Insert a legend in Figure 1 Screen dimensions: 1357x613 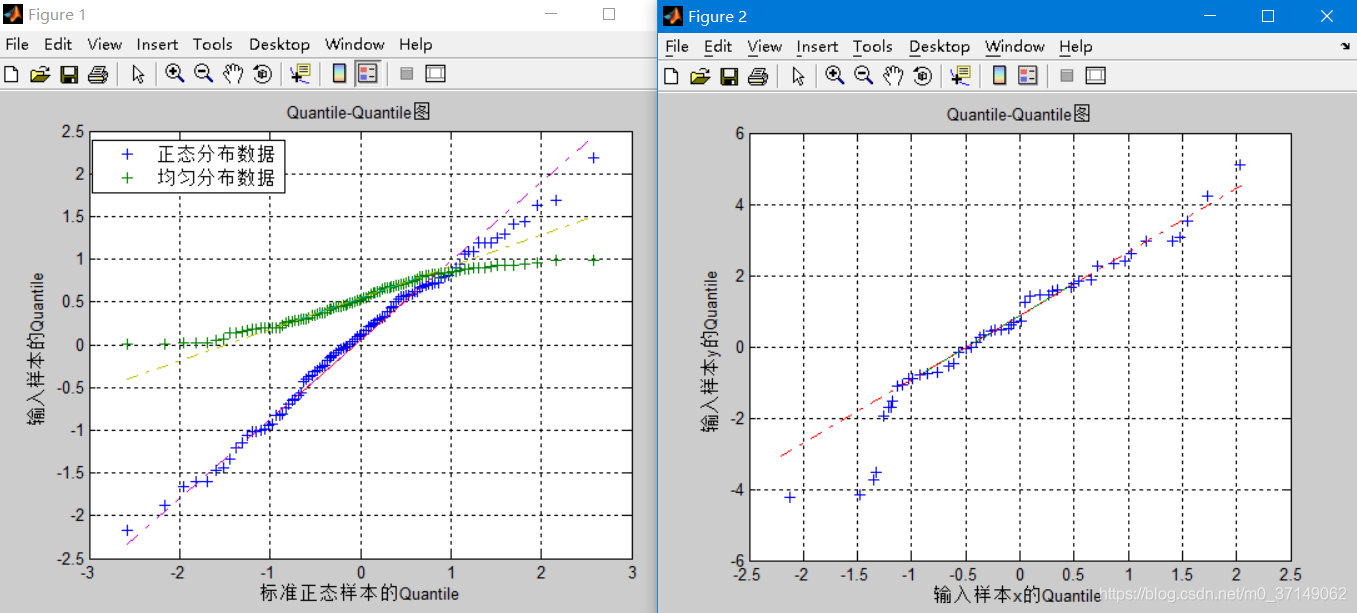click(367, 73)
